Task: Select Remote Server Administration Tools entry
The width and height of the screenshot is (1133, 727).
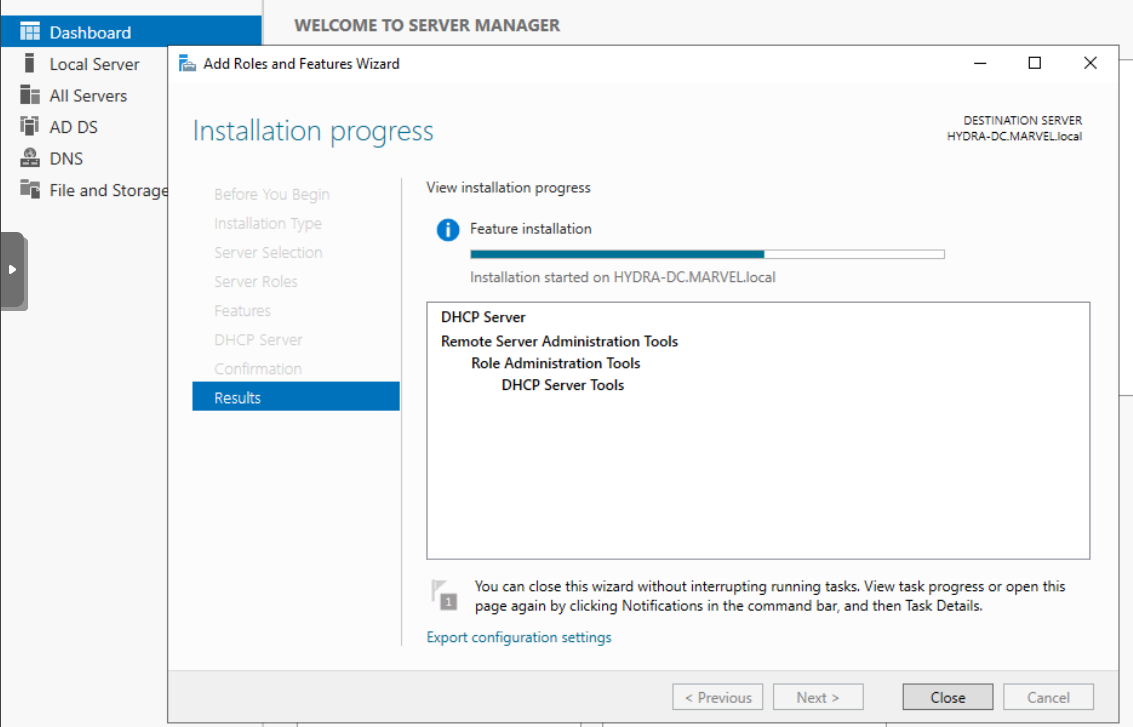Action: 559,341
